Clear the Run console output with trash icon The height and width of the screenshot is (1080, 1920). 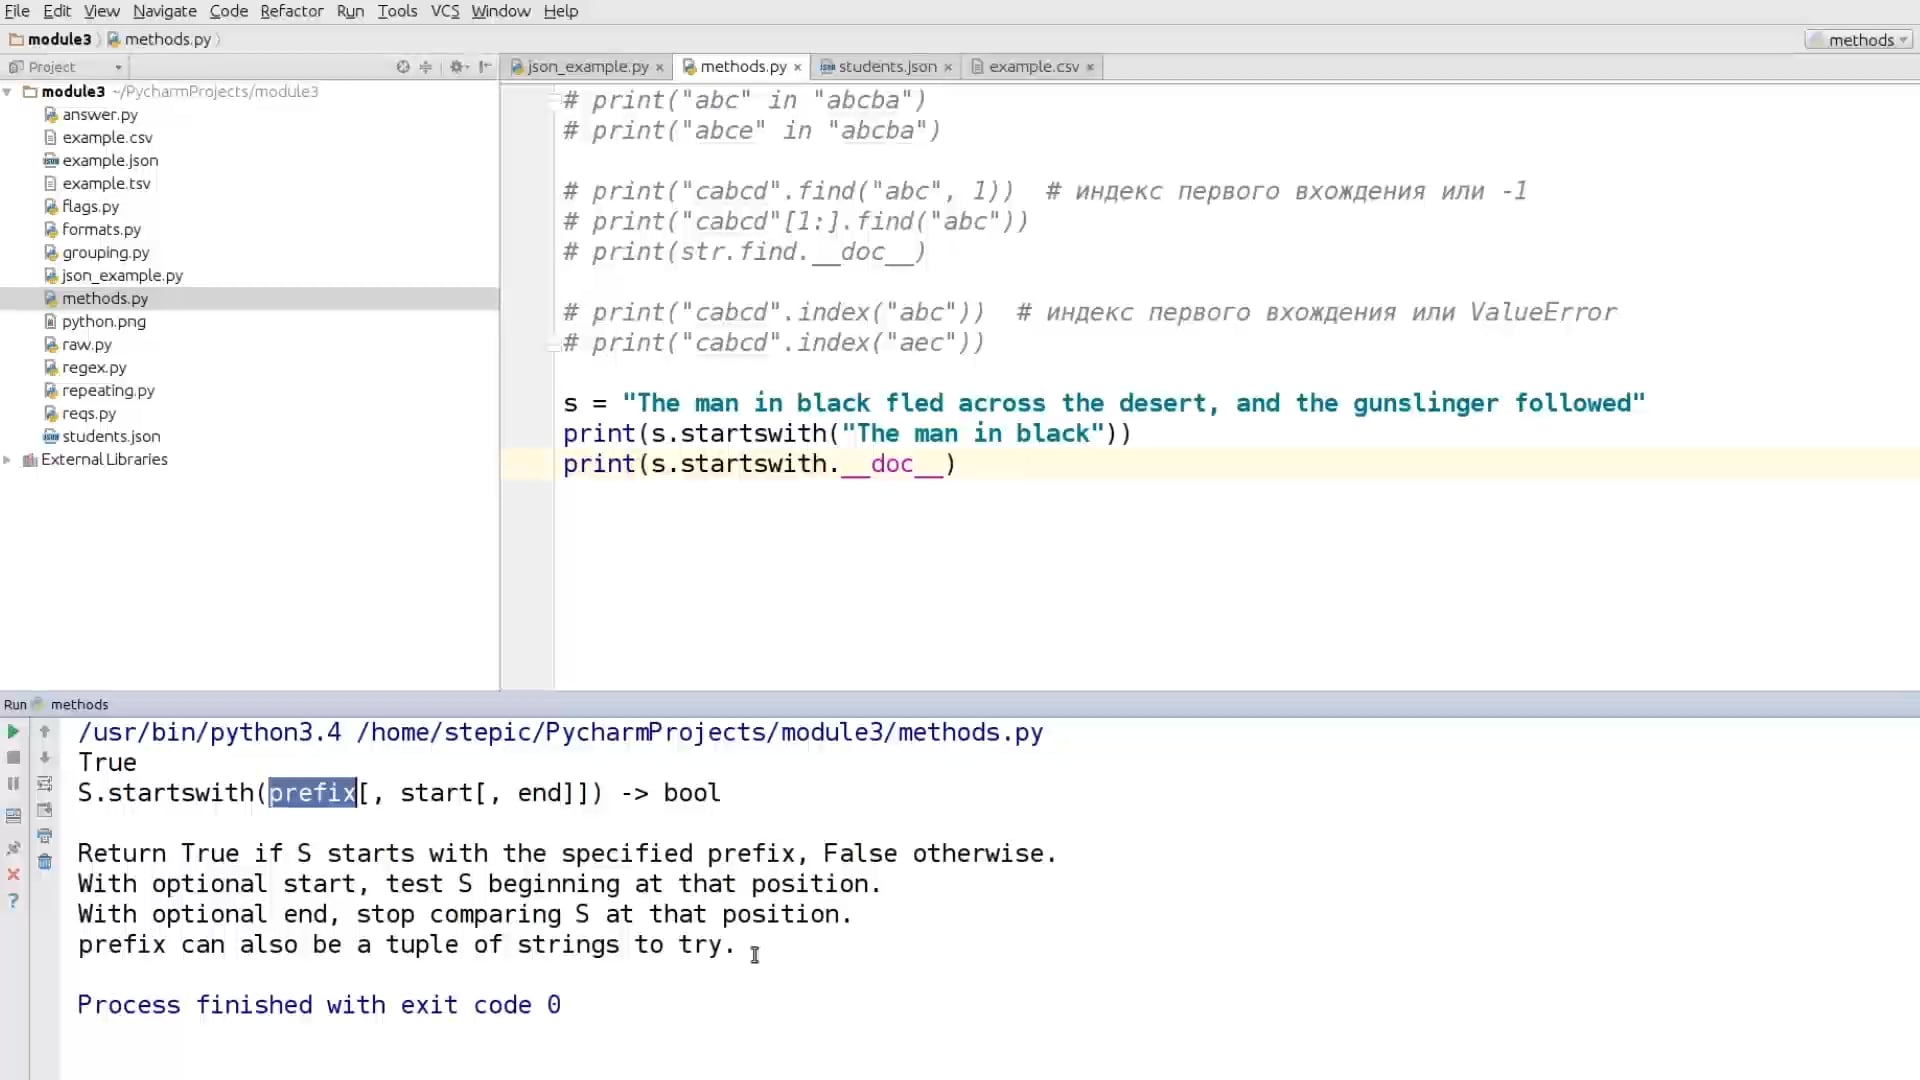[x=44, y=862]
